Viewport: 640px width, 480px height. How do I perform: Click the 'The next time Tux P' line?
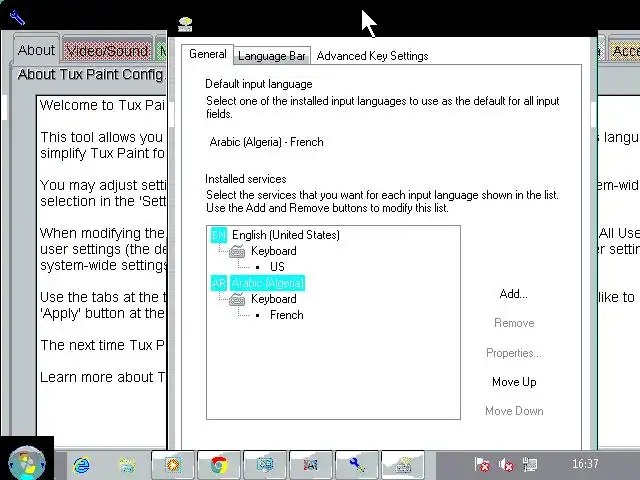pyautogui.click(x=102, y=345)
